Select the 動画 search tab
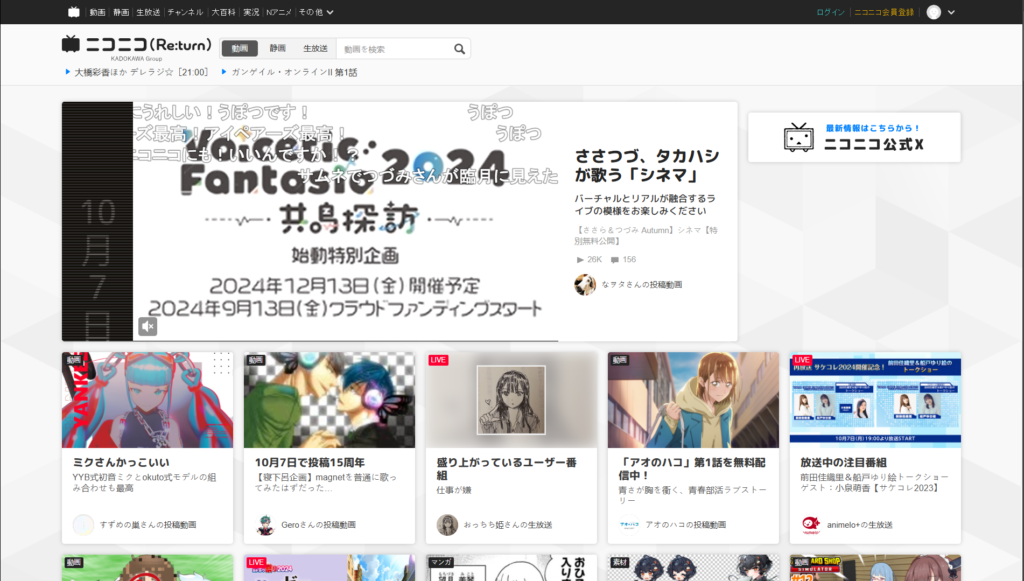The width and height of the screenshot is (1024, 581). (x=240, y=48)
